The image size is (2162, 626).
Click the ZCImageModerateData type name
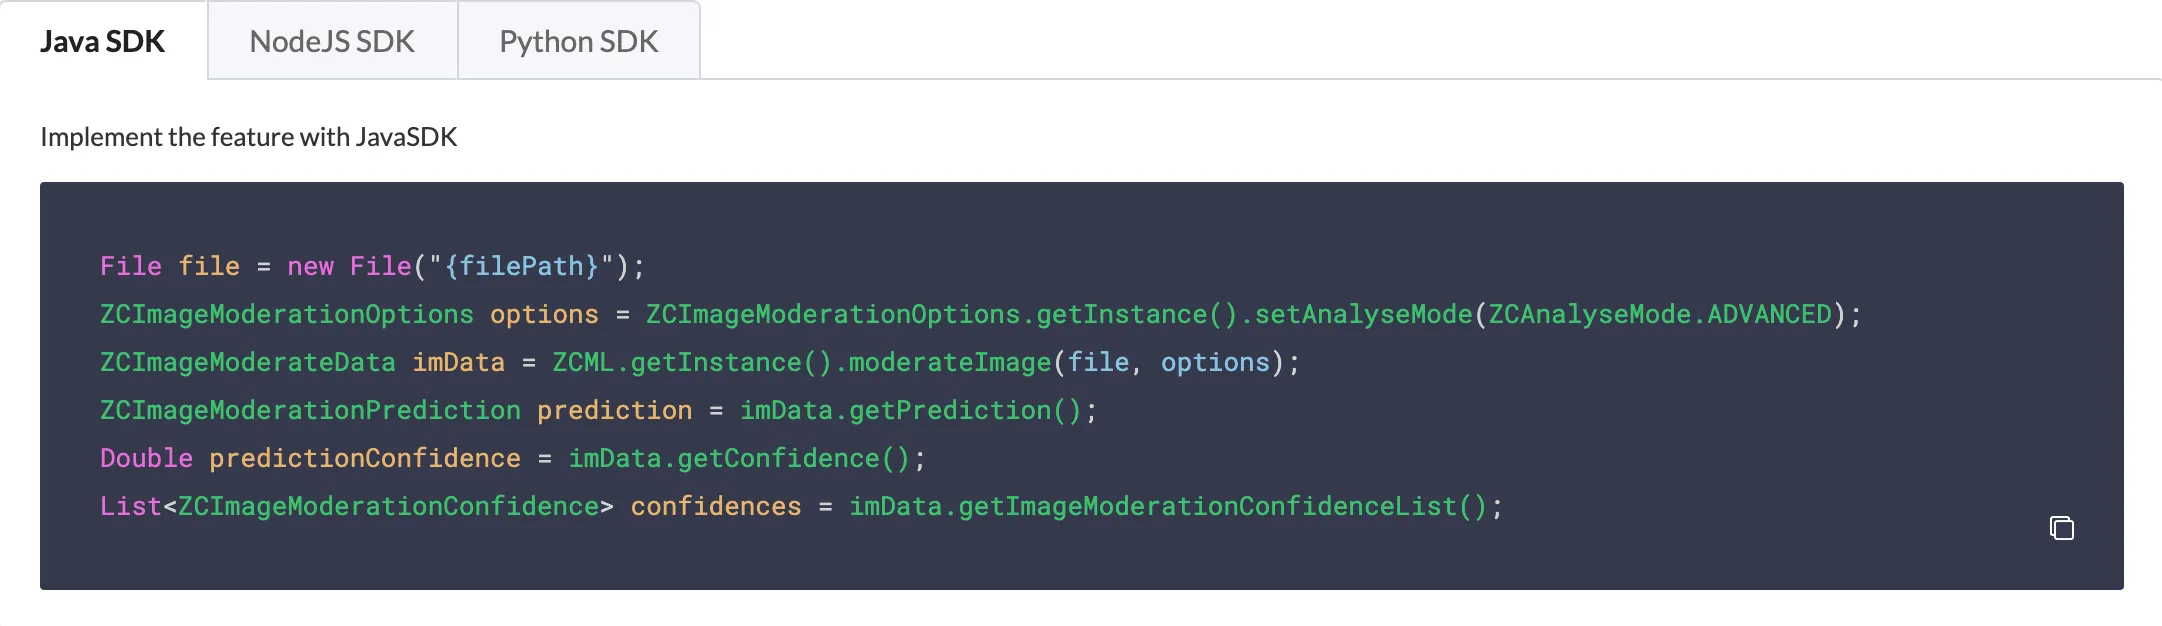click(x=248, y=362)
